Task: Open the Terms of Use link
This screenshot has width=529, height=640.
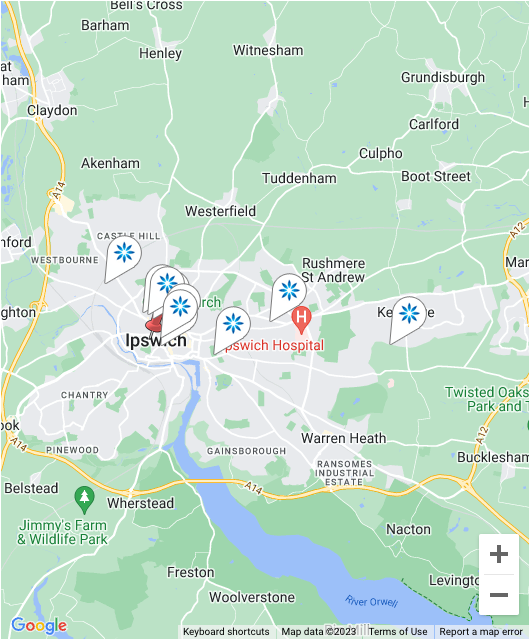Action: click(x=398, y=631)
